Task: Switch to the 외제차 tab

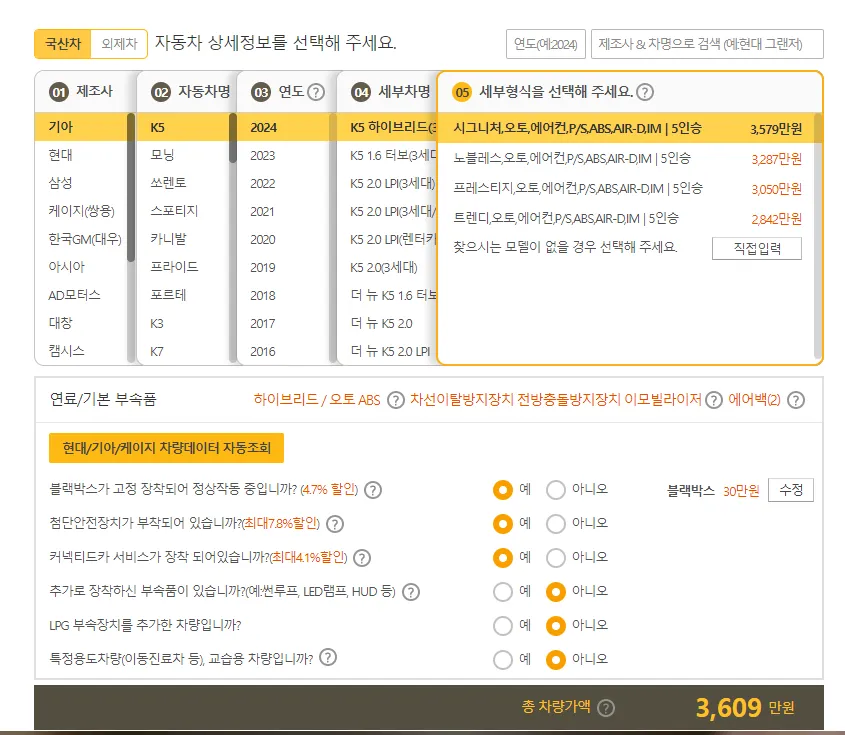Action: click(x=122, y=44)
